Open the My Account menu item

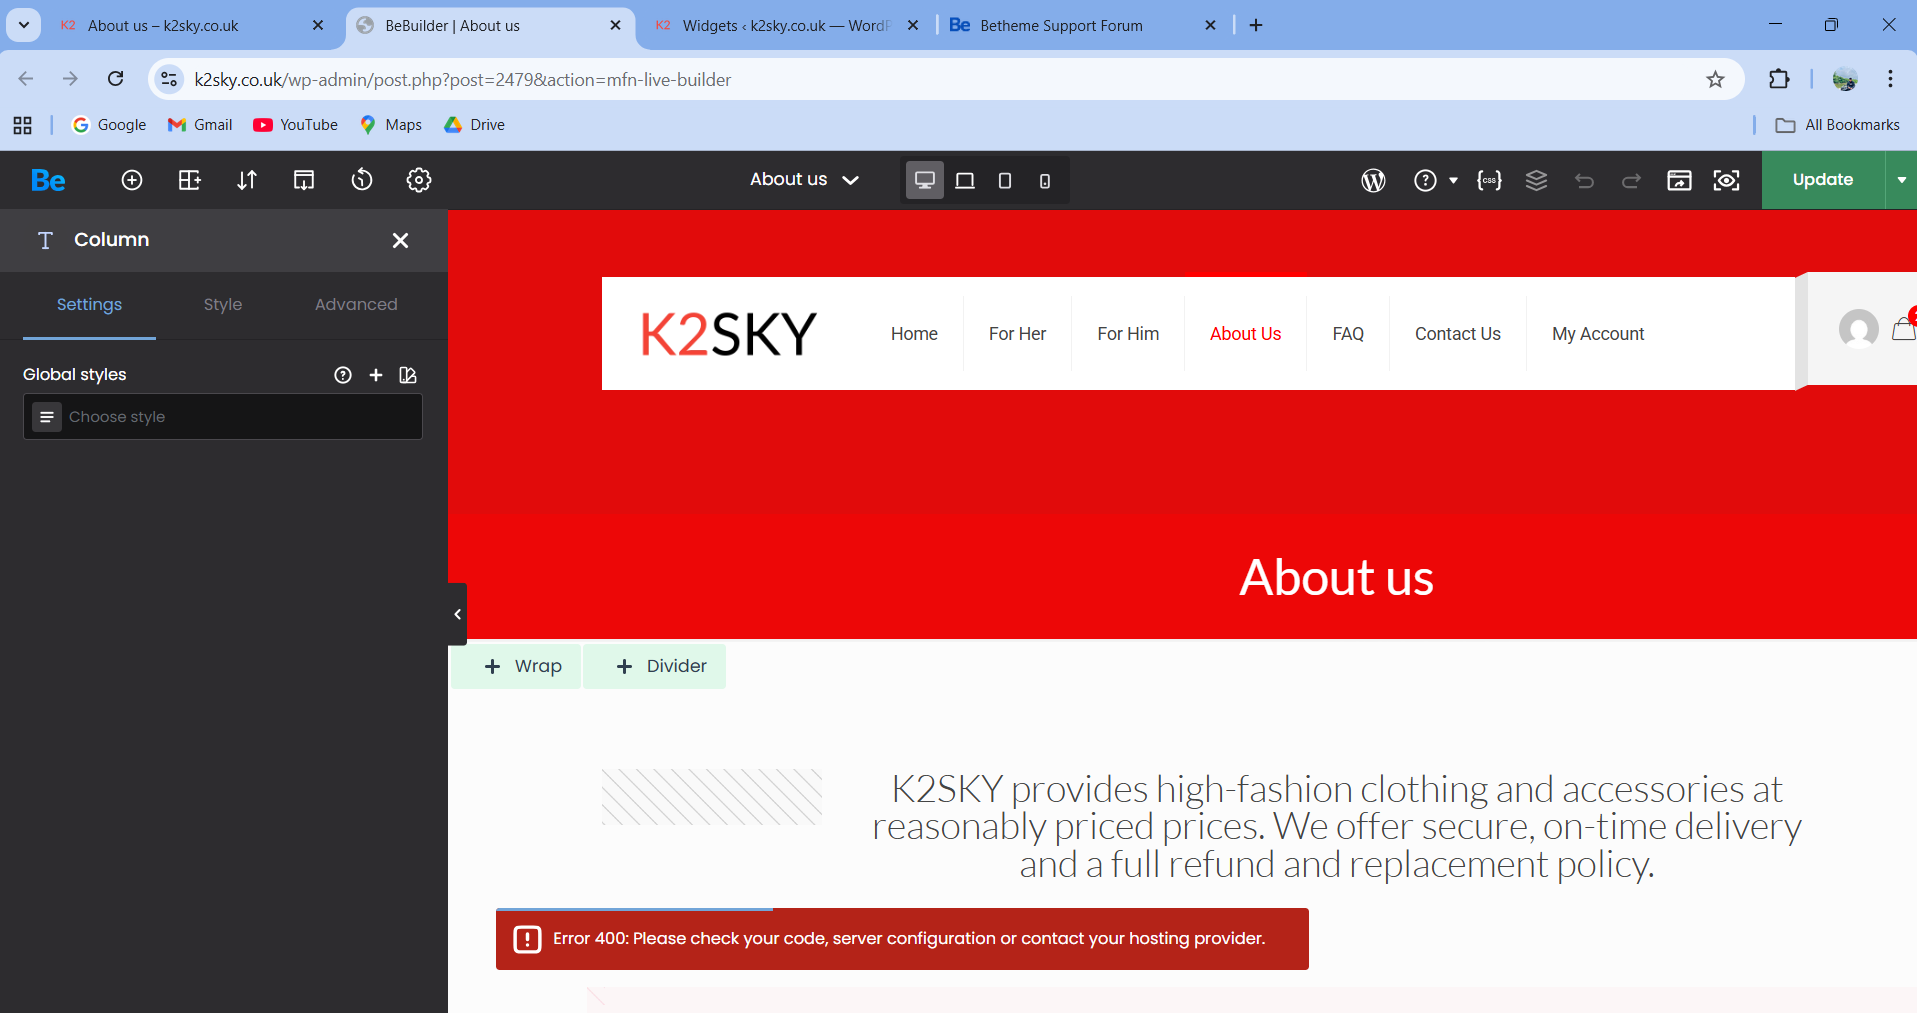[x=1598, y=334]
